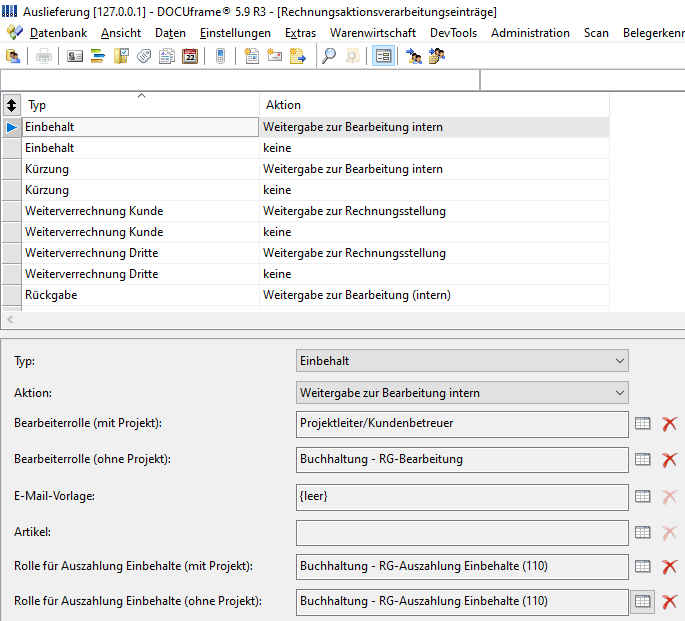Image resolution: width=685 pixels, height=621 pixels.
Task: Select Weiterverrechnung Dritte row with keine
Action: (306, 274)
